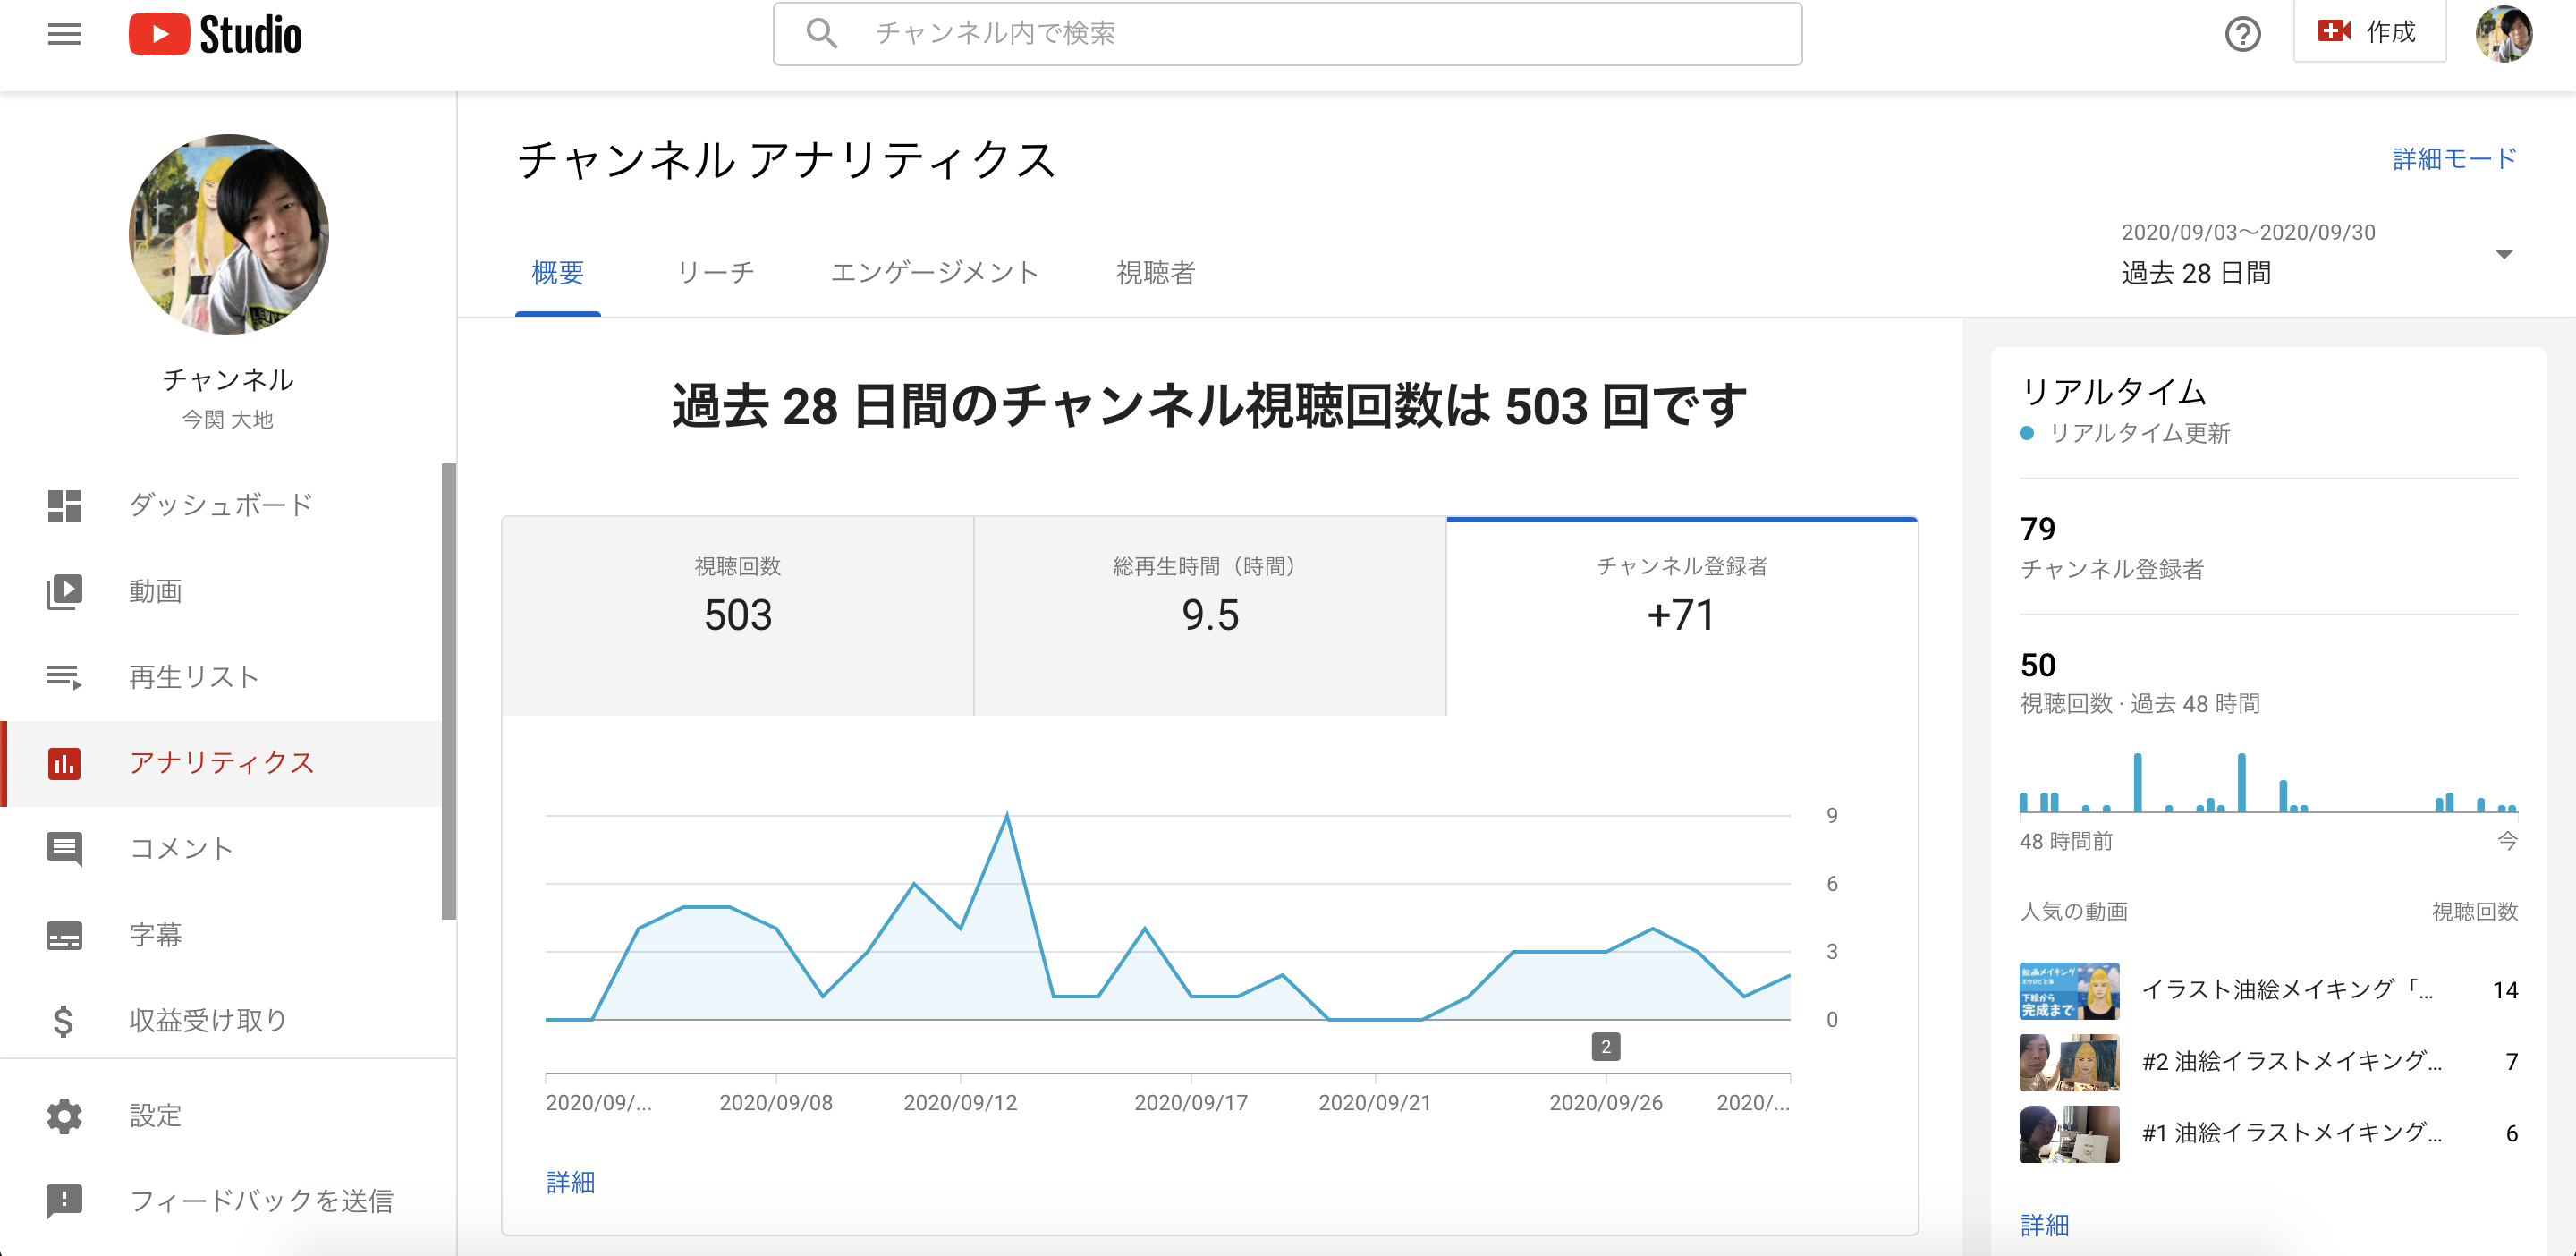Click the sidebar vertical scrollbar

449,690
